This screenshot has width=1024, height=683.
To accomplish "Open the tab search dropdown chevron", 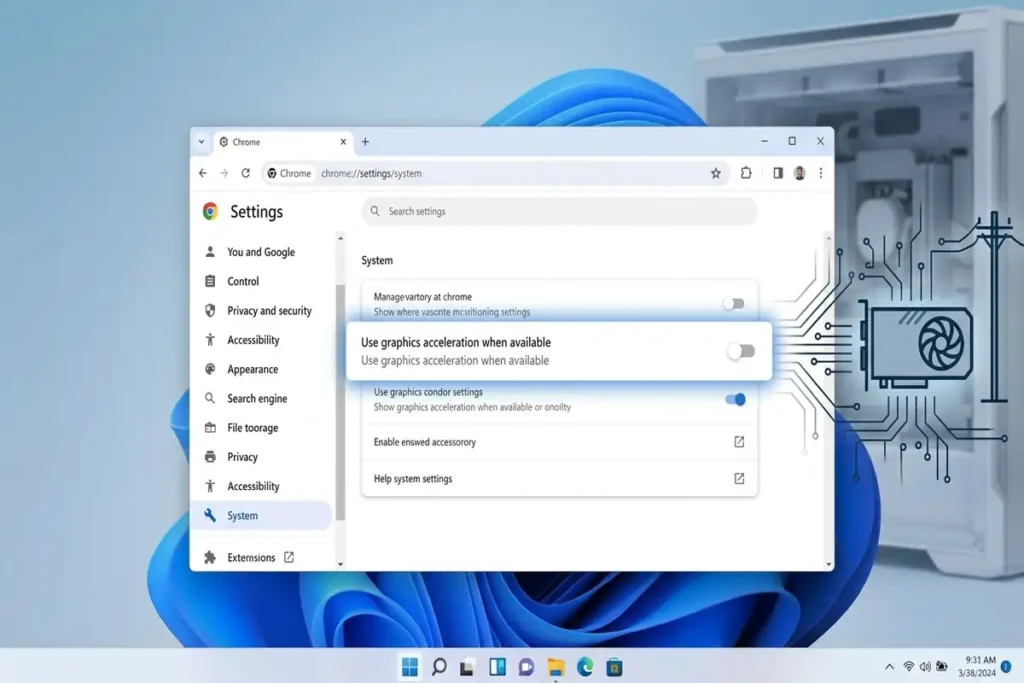I will pos(202,142).
